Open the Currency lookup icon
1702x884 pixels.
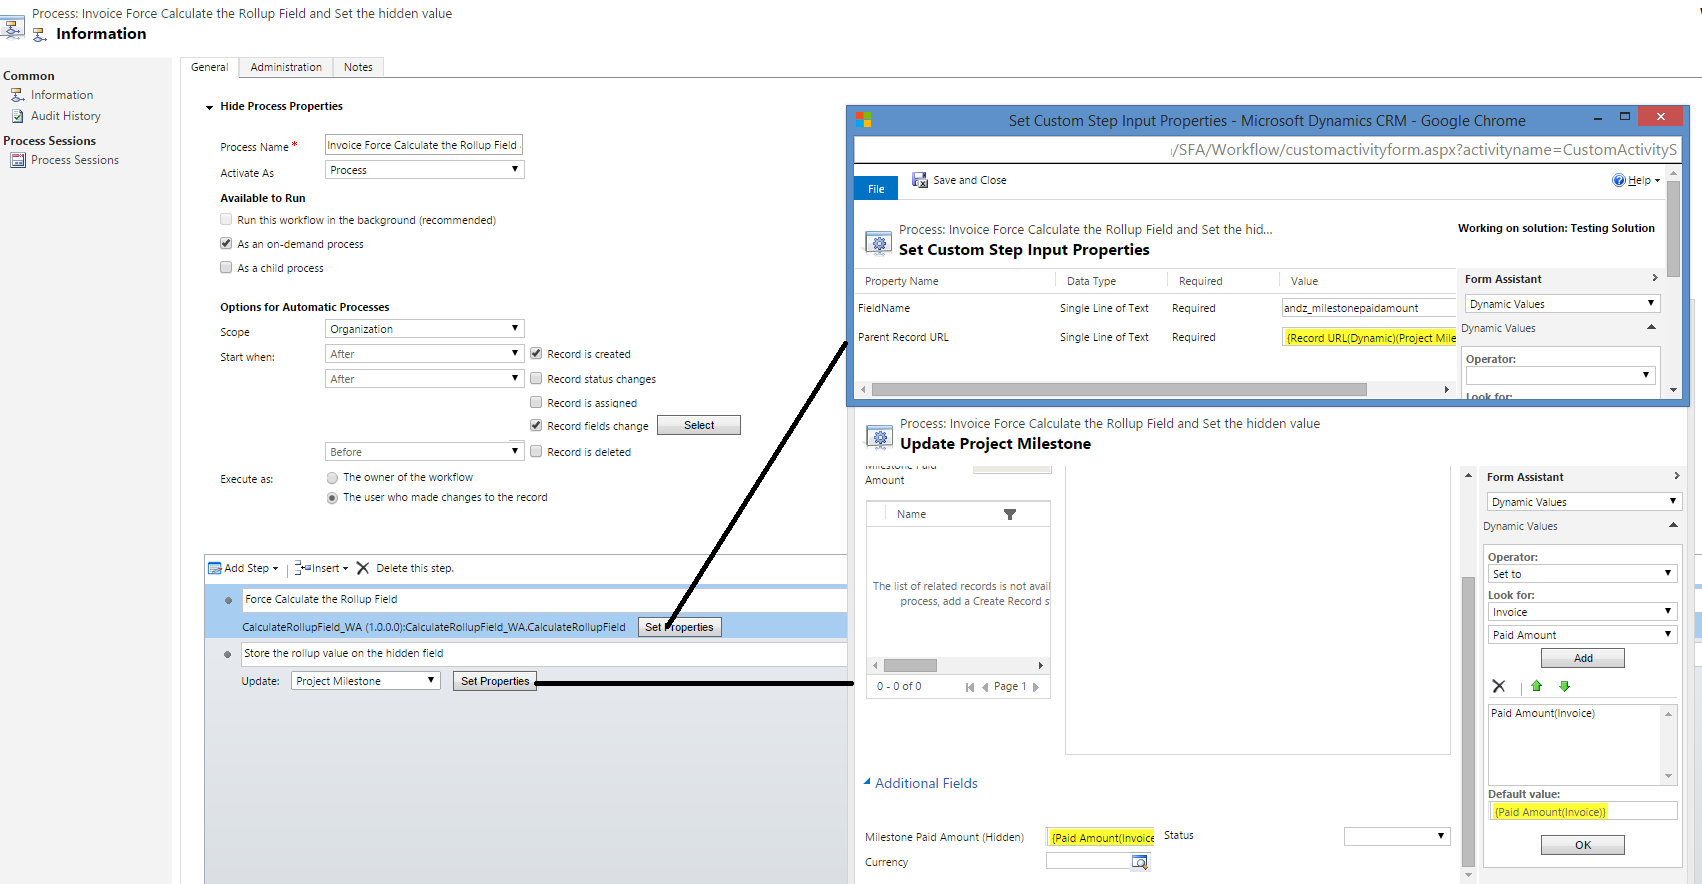(1139, 862)
